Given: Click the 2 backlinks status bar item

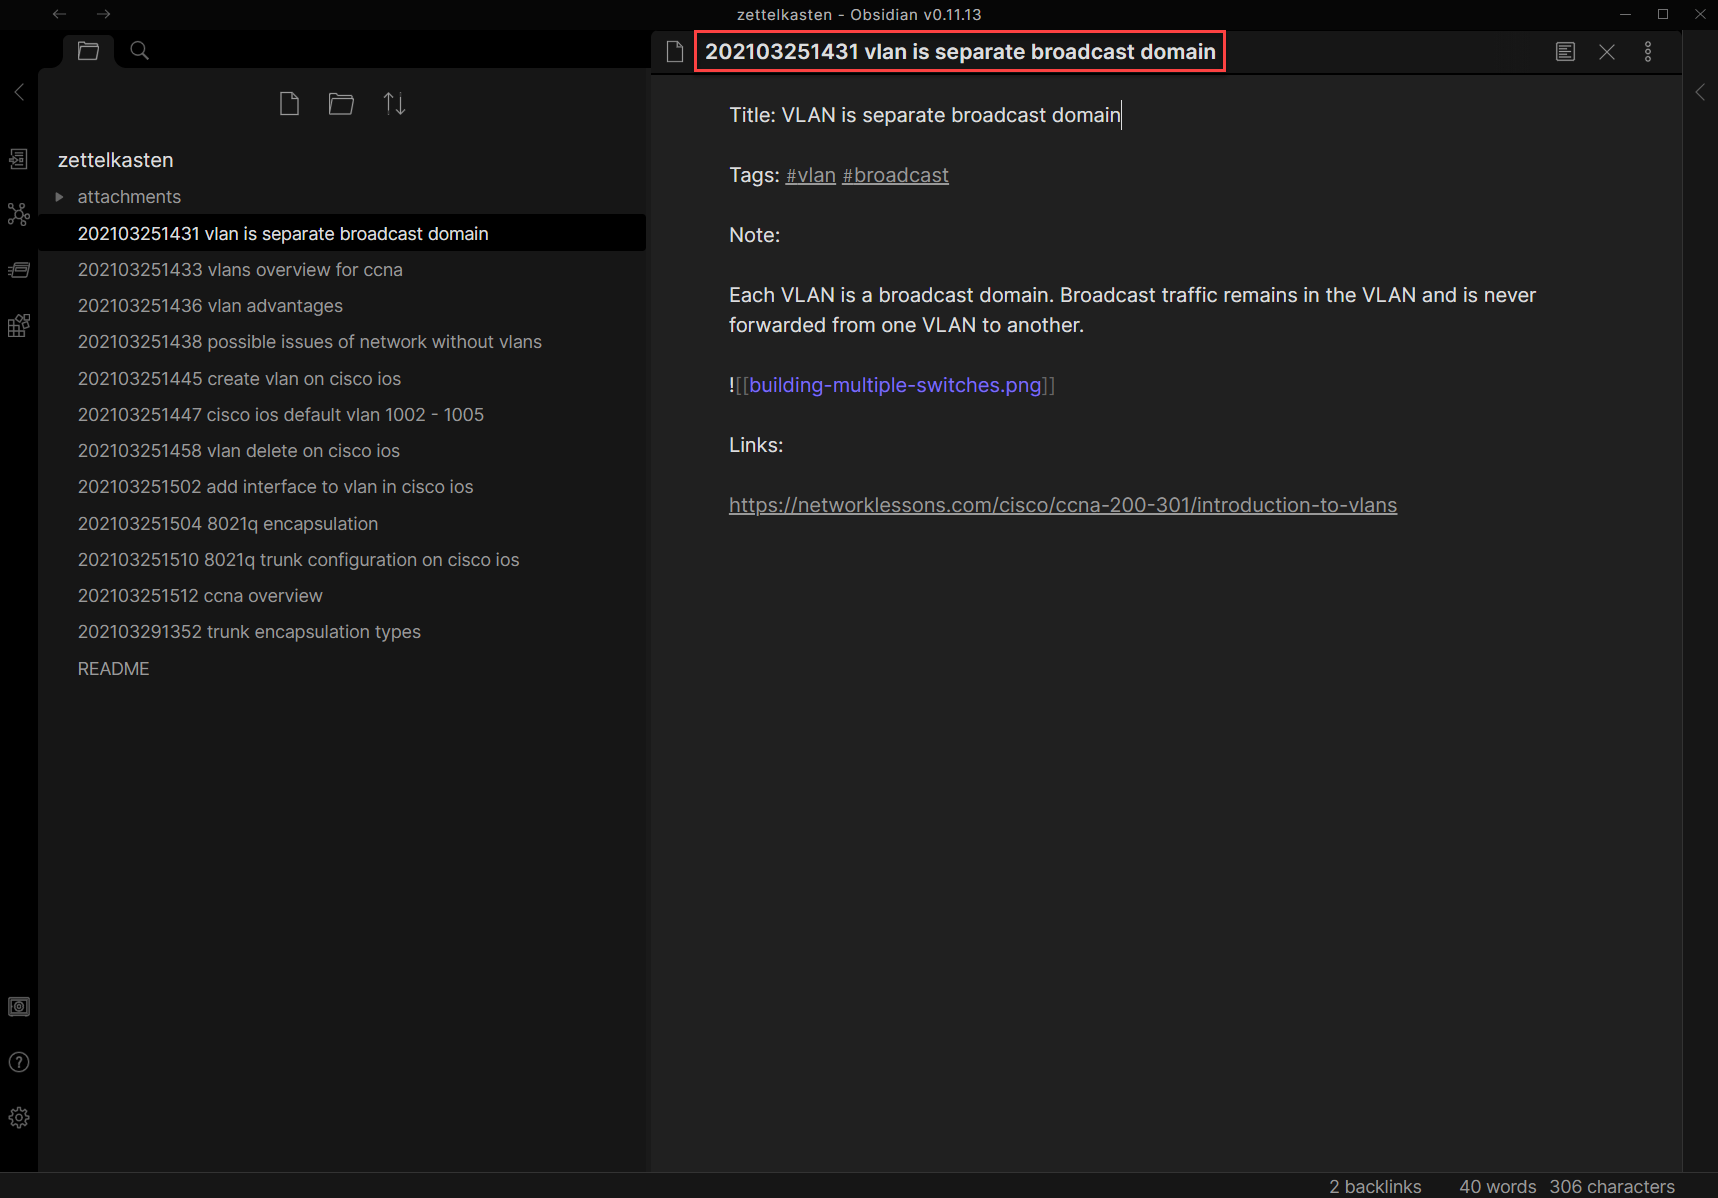Looking at the screenshot, I should (1375, 1186).
